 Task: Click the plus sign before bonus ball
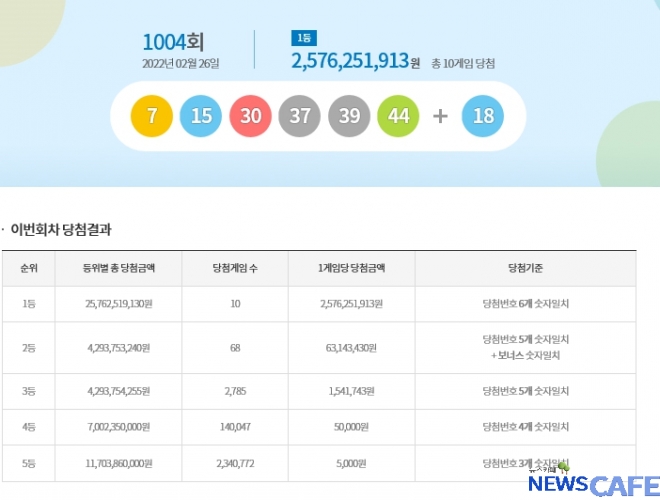(x=440, y=116)
